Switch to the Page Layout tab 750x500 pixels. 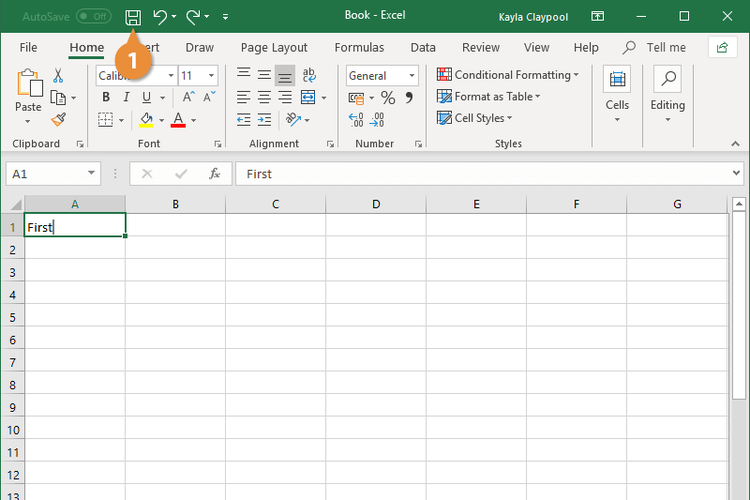274,47
